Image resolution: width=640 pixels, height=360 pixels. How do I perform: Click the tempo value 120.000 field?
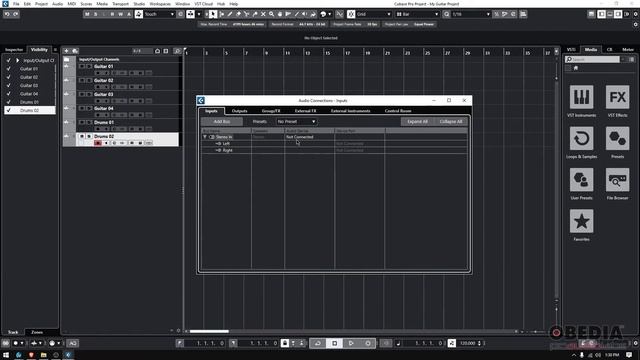click(468, 343)
